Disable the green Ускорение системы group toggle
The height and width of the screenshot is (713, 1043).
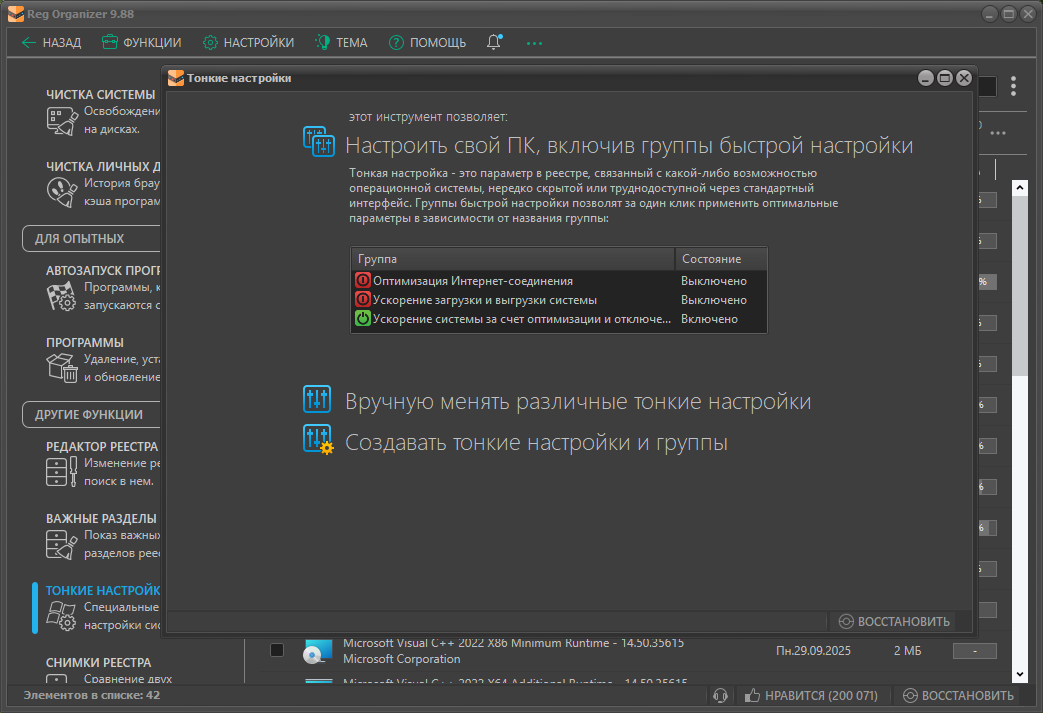click(362, 319)
